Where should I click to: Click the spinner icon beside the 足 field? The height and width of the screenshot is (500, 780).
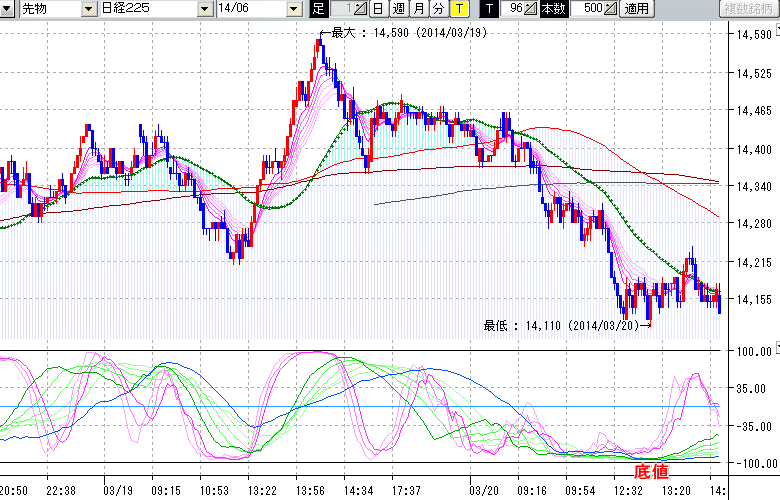tap(361, 9)
